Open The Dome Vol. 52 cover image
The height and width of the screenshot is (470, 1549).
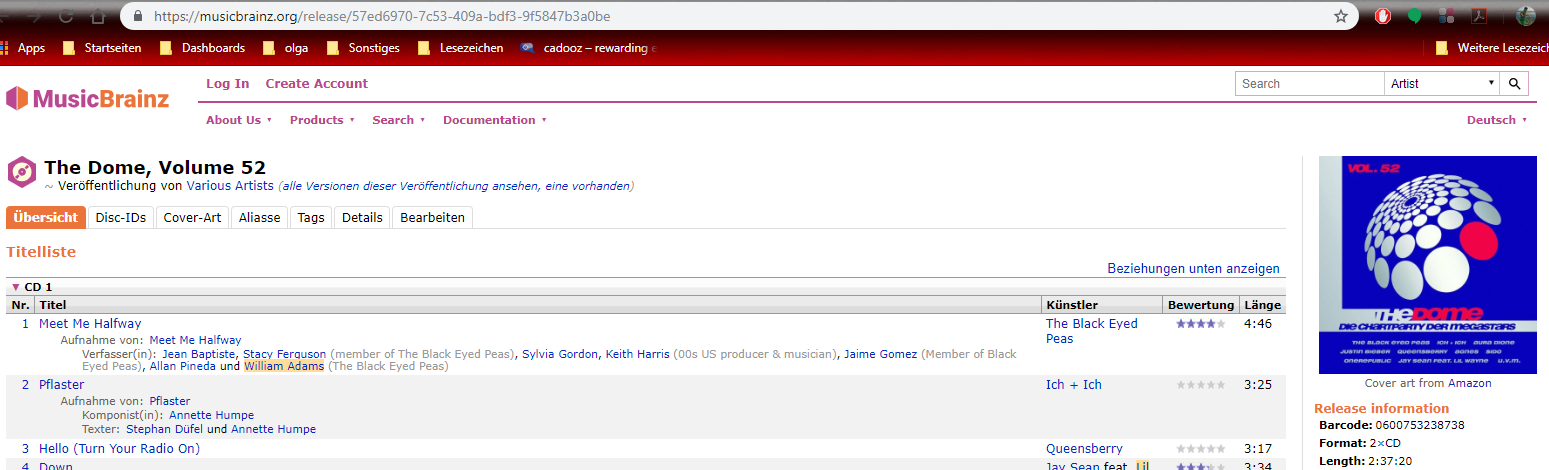click(x=1428, y=265)
